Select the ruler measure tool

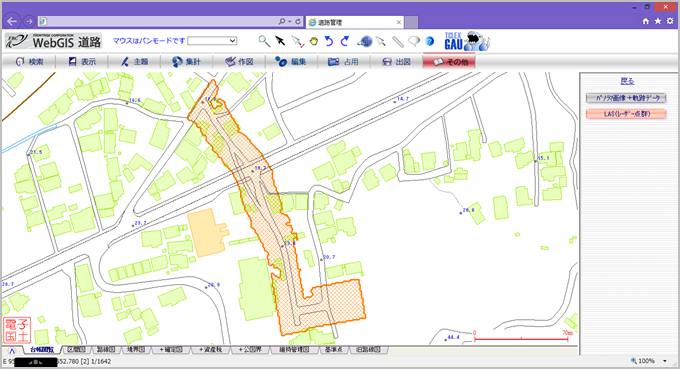click(398, 41)
